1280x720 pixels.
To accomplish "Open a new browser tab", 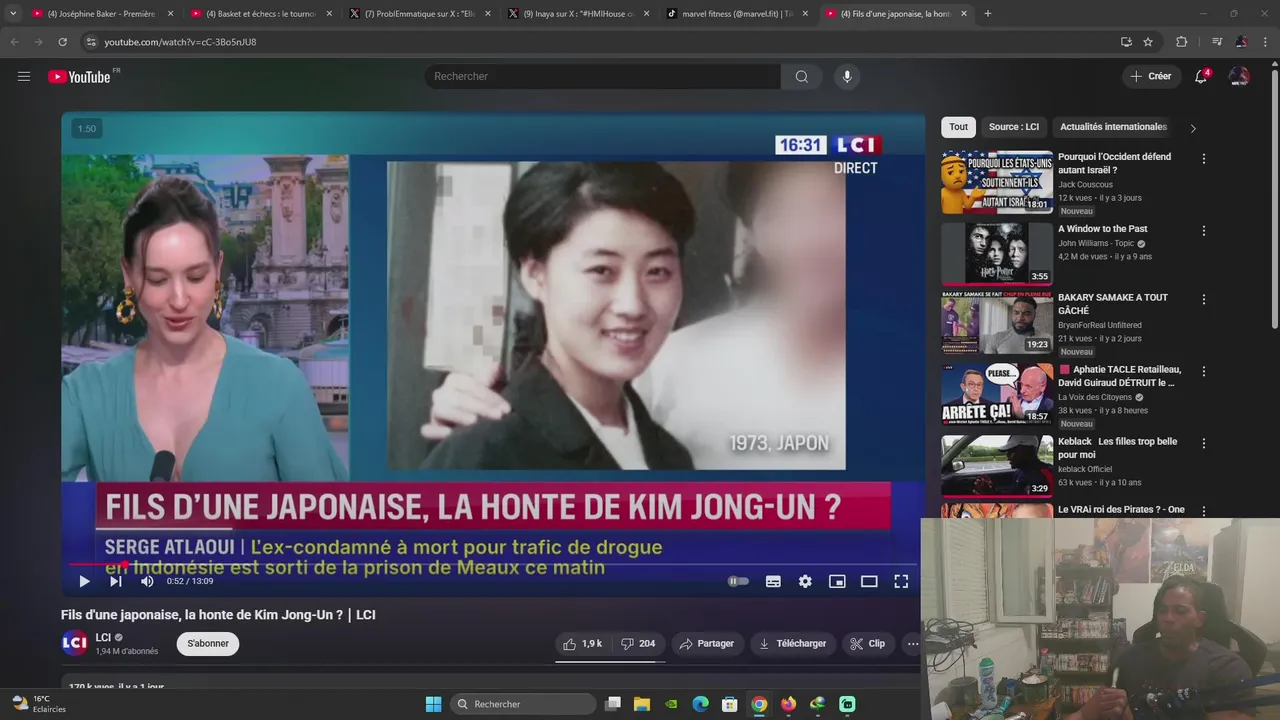I will tap(988, 14).
